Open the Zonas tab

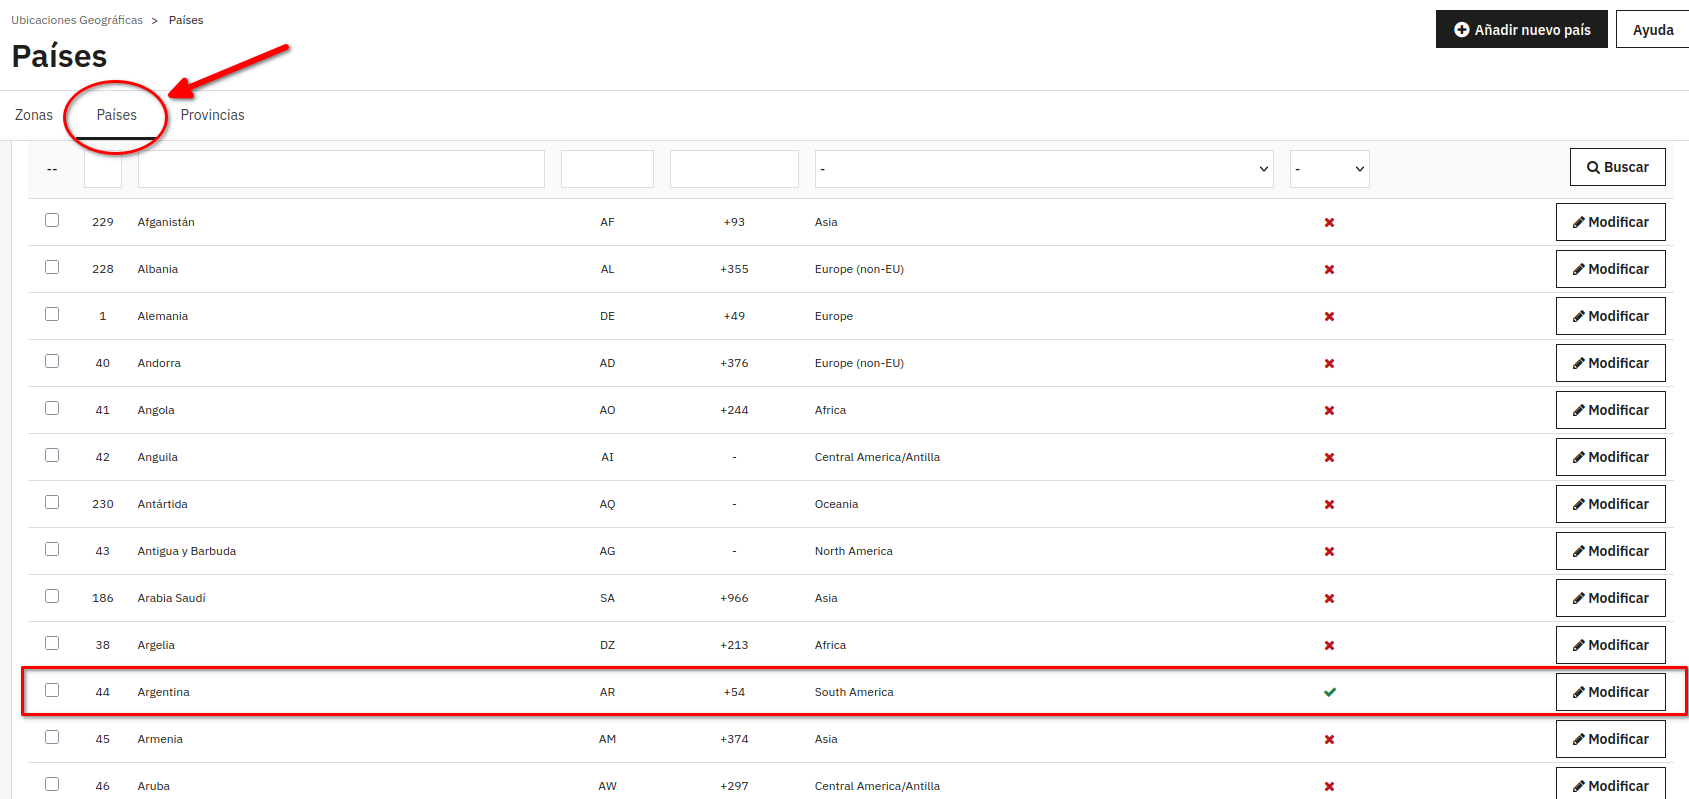tap(34, 115)
